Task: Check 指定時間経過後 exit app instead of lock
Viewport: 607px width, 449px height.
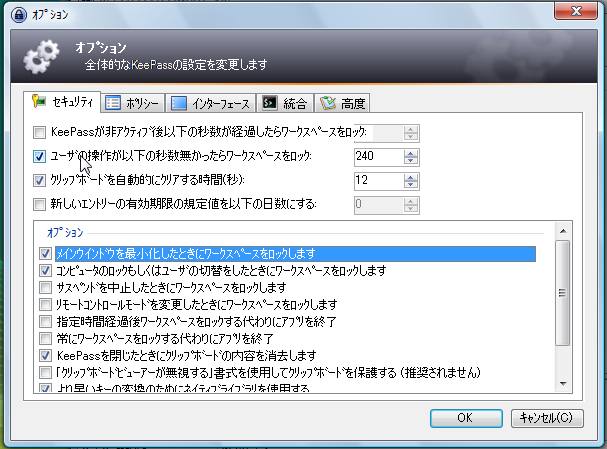Action: pyautogui.click(x=45, y=322)
